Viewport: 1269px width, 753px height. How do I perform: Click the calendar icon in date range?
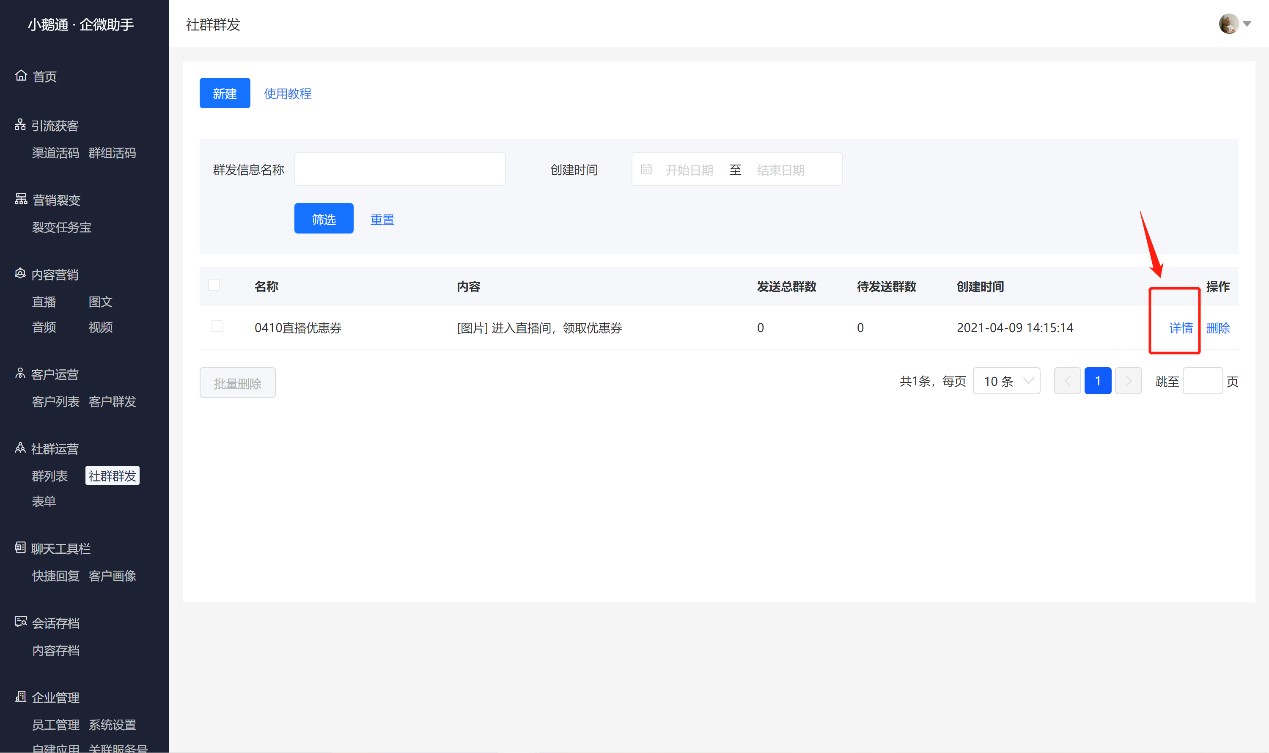pos(646,170)
